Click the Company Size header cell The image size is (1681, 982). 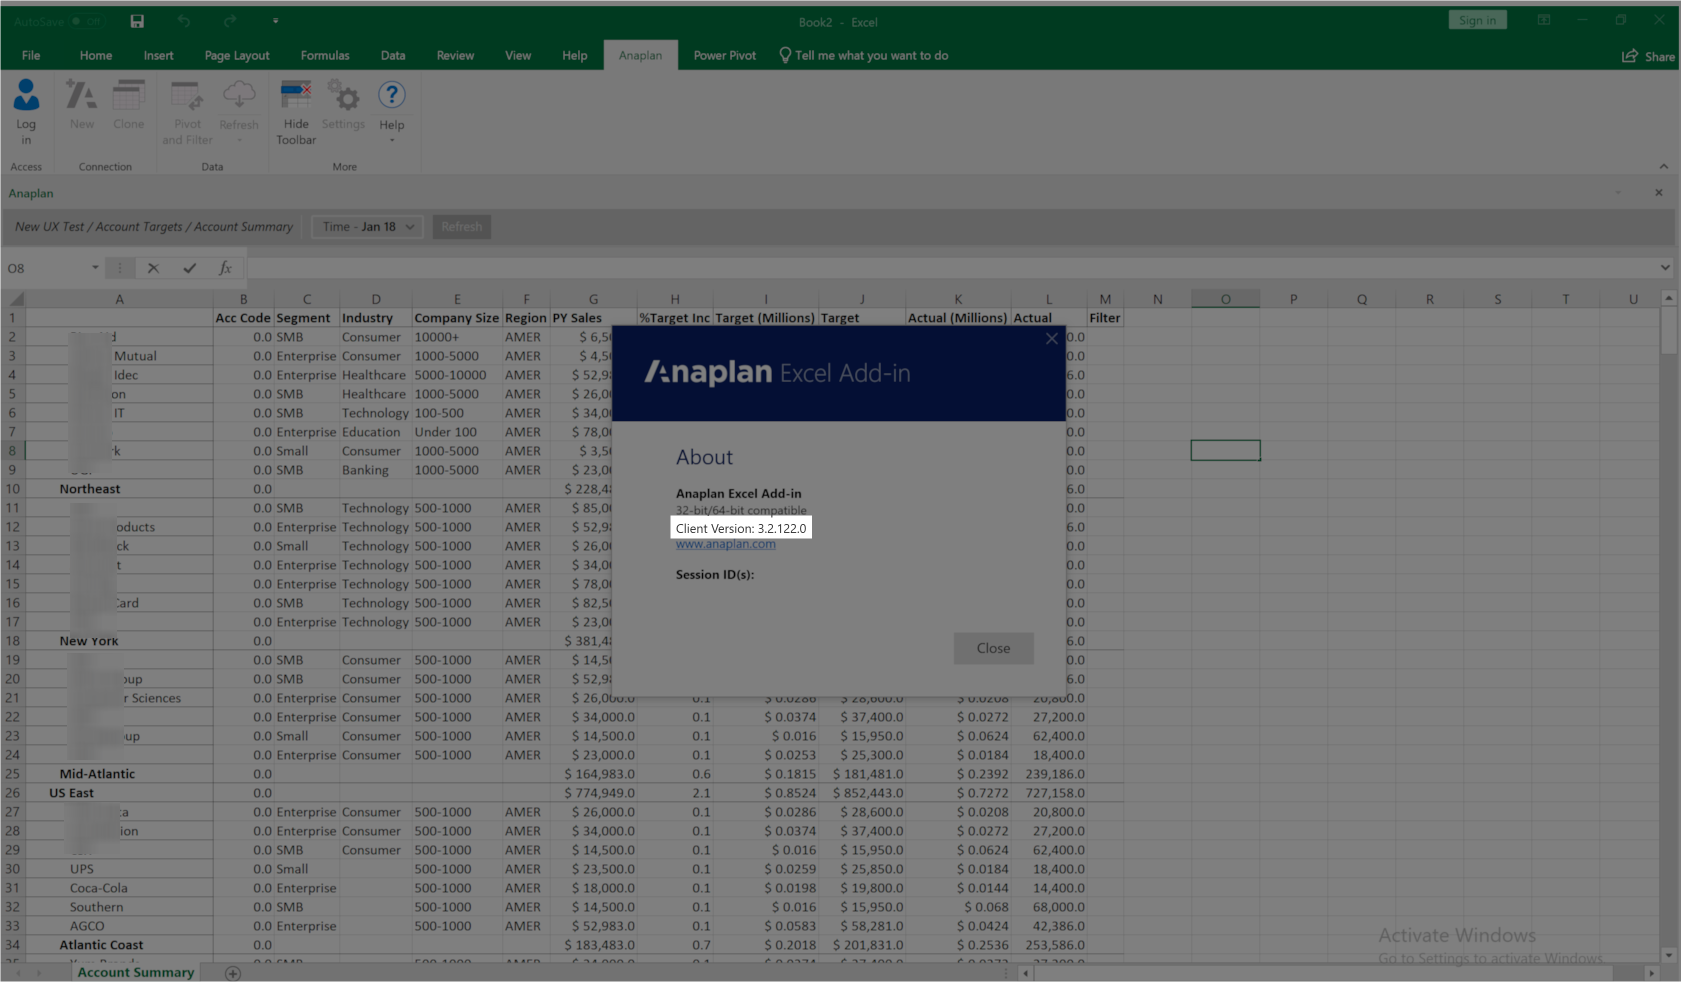(457, 318)
